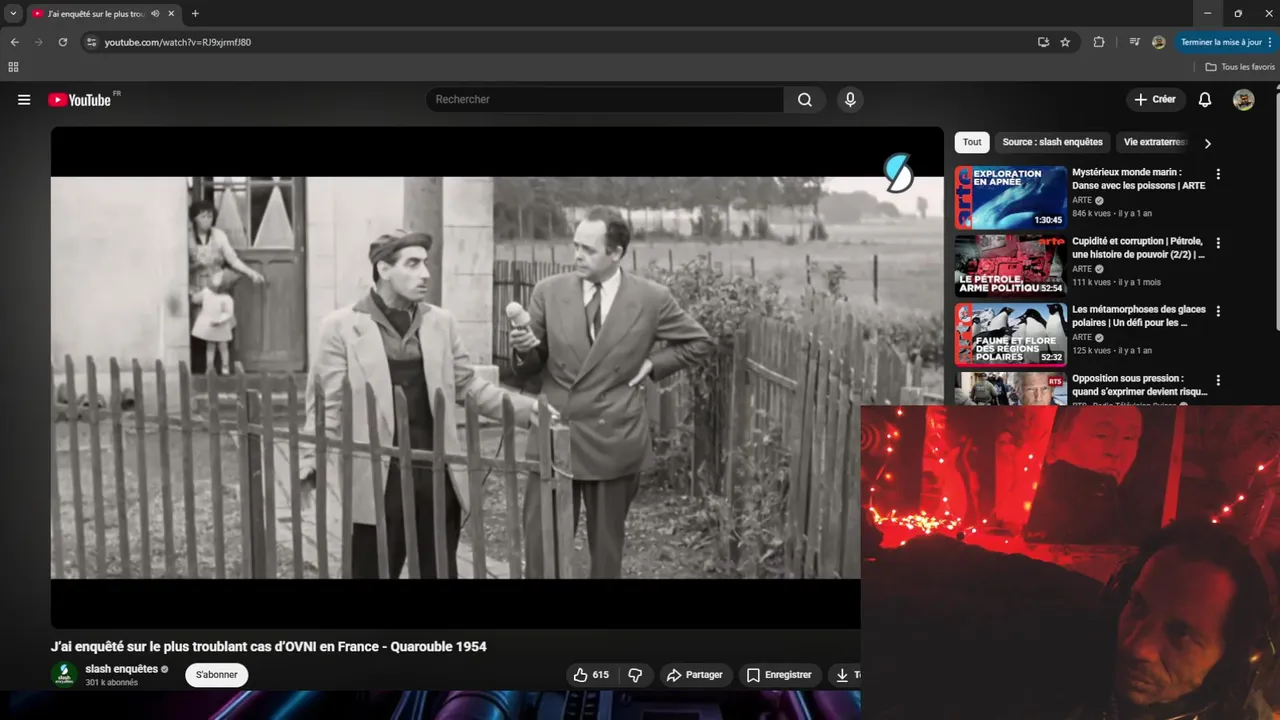Click the Enregistrer button
The height and width of the screenshot is (720, 1280).
coord(780,675)
